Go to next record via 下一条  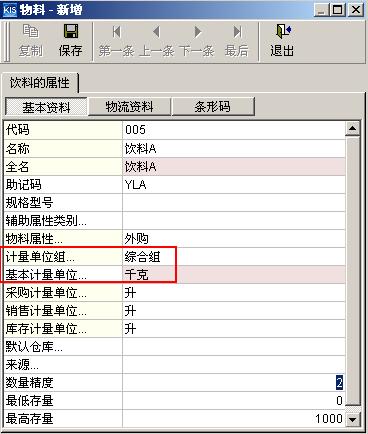[197, 41]
